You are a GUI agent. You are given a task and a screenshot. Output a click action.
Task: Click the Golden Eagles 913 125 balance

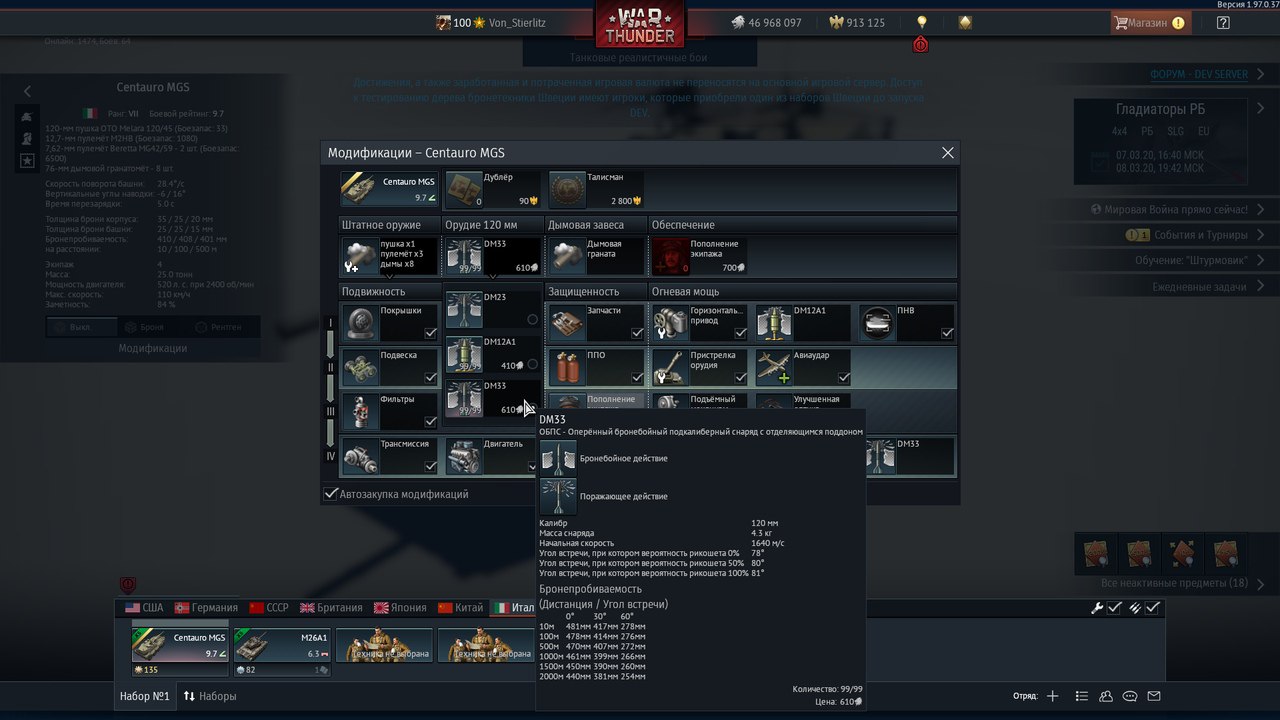pos(857,22)
